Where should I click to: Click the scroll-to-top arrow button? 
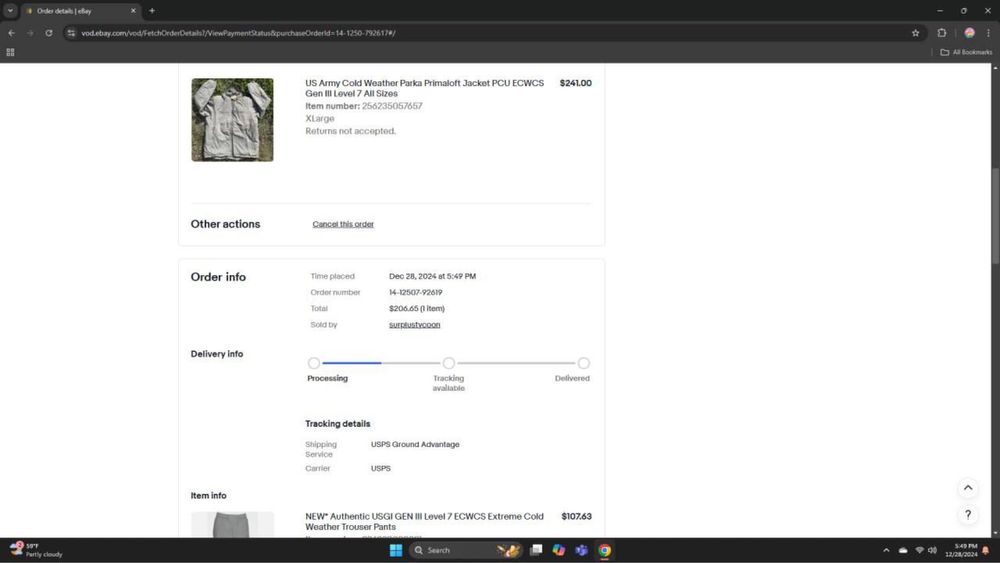968,488
